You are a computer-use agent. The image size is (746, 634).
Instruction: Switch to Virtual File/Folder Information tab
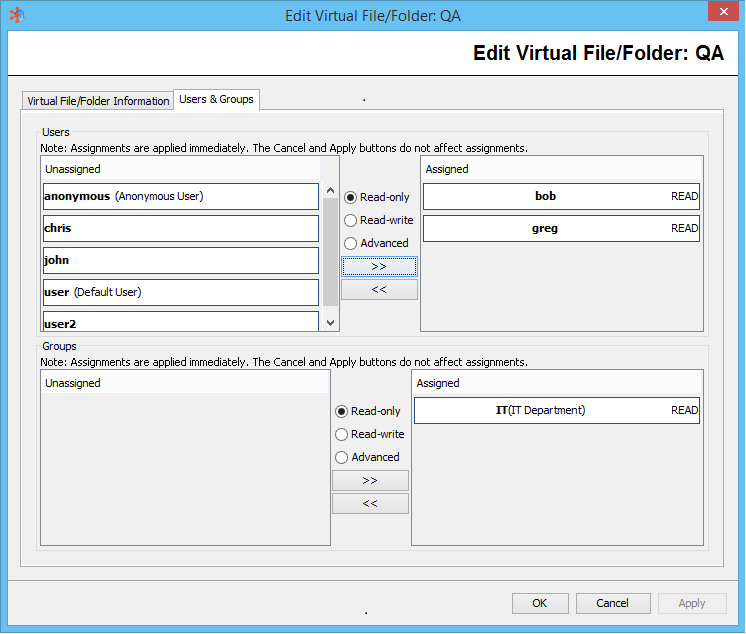tap(98, 101)
